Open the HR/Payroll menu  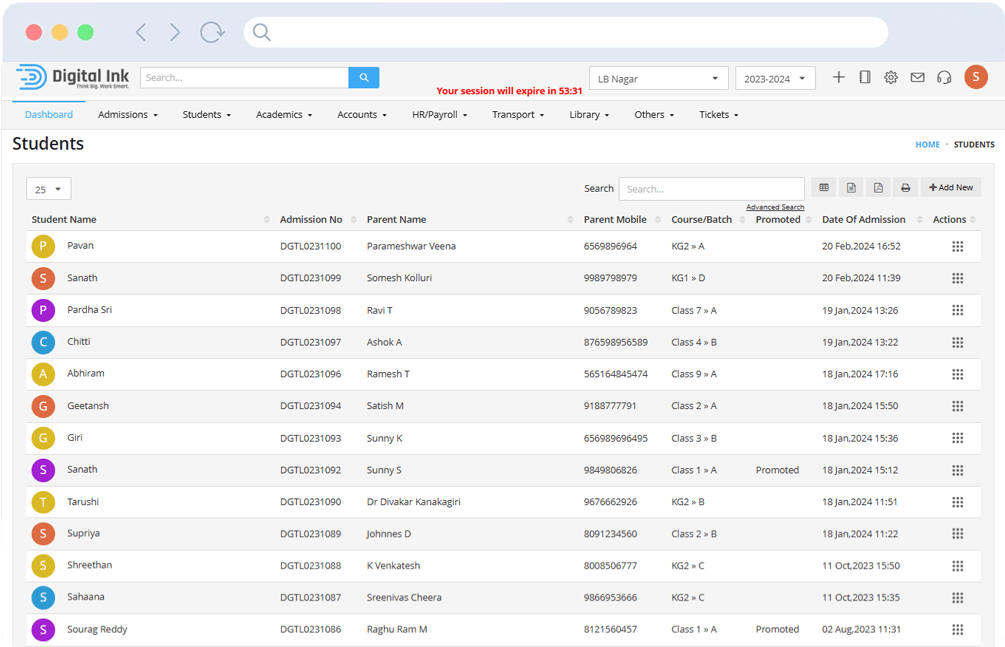pos(440,115)
